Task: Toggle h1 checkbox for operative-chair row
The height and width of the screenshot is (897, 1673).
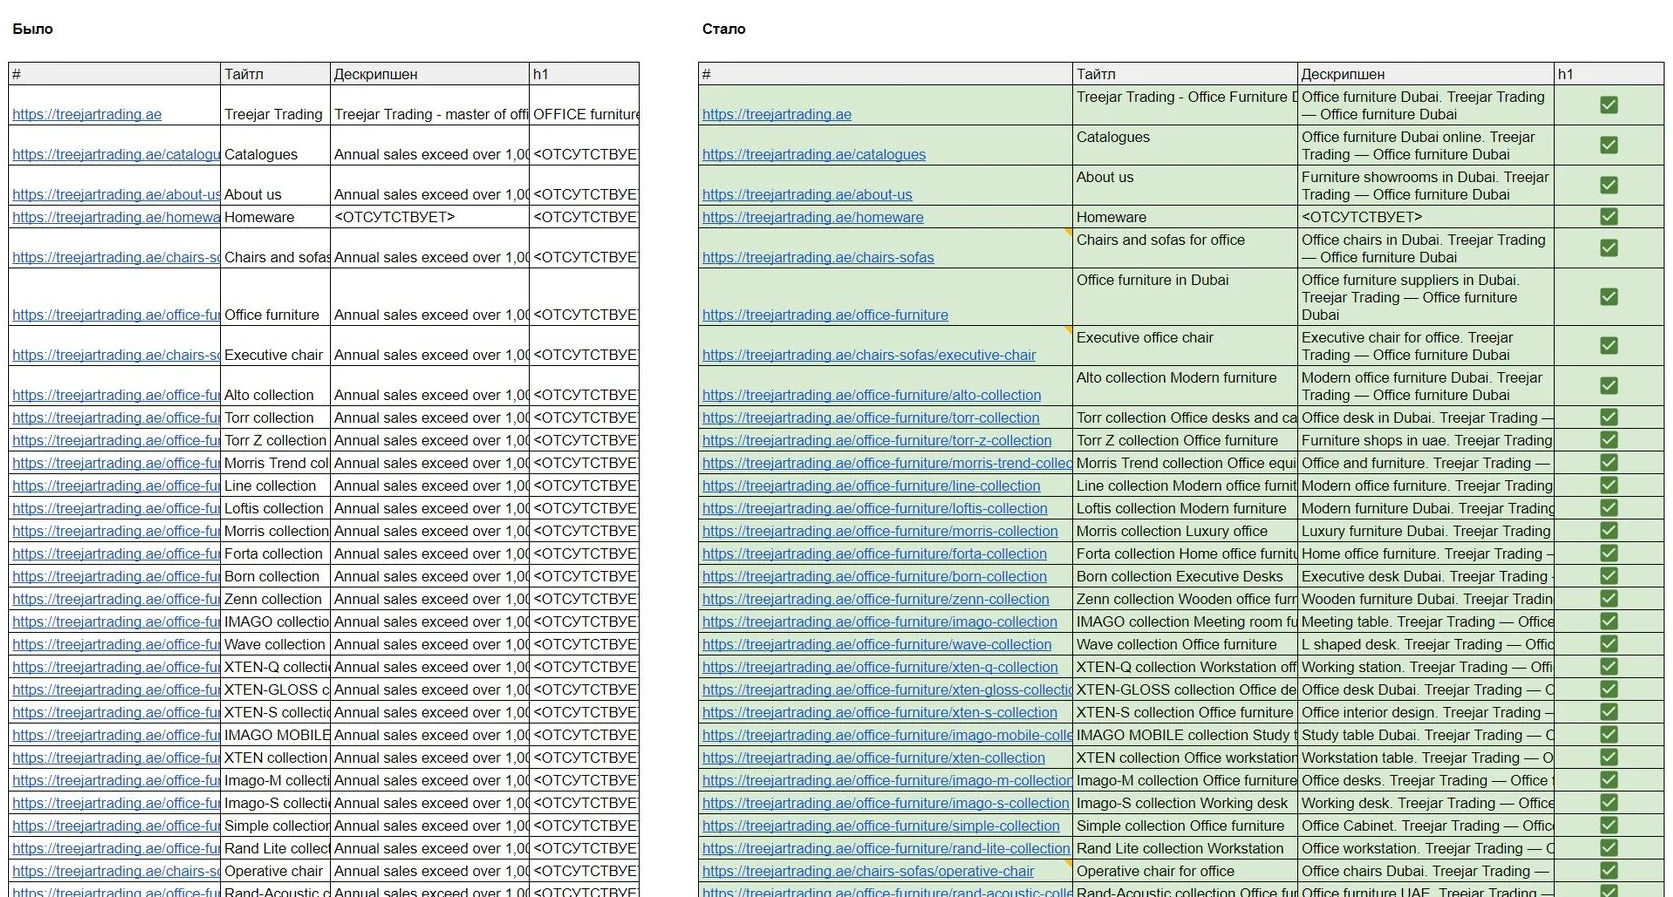Action: click(x=1608, y=871)
